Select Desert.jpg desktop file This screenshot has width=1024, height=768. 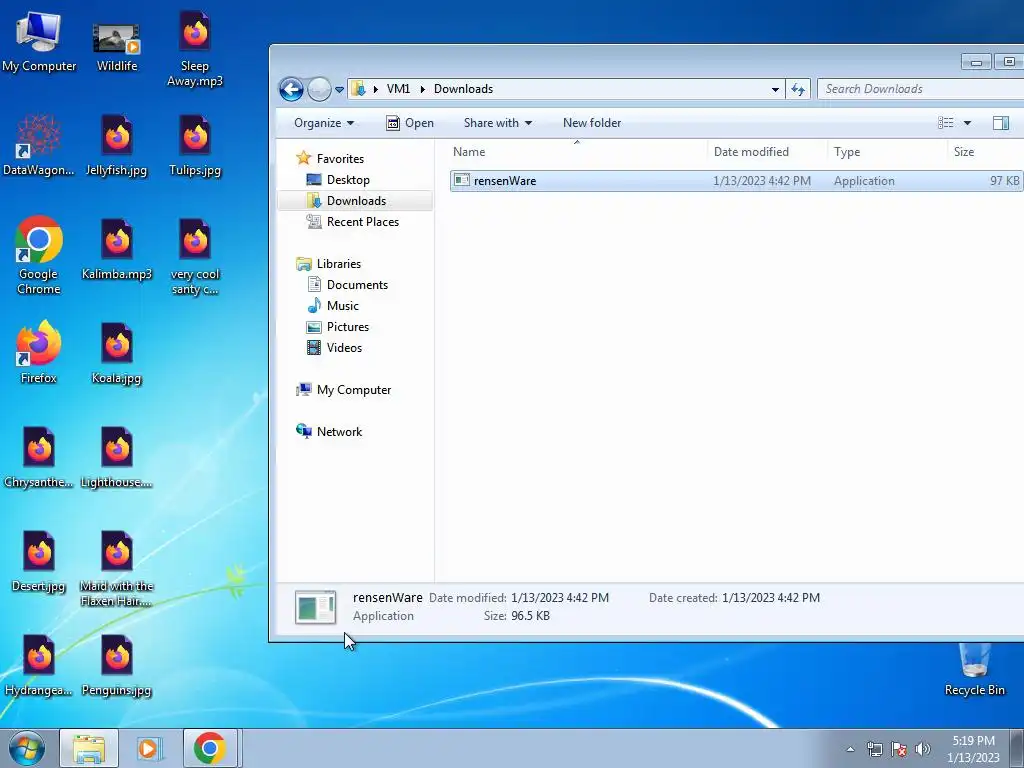point(39,561)
